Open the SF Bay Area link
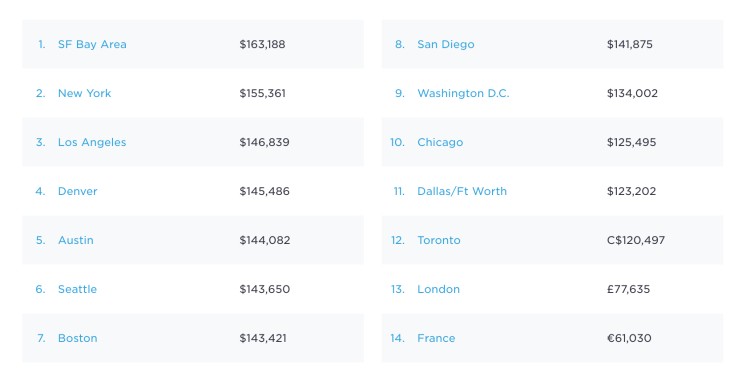This screenshot has height=390, width=750. [x=92, y=45]
